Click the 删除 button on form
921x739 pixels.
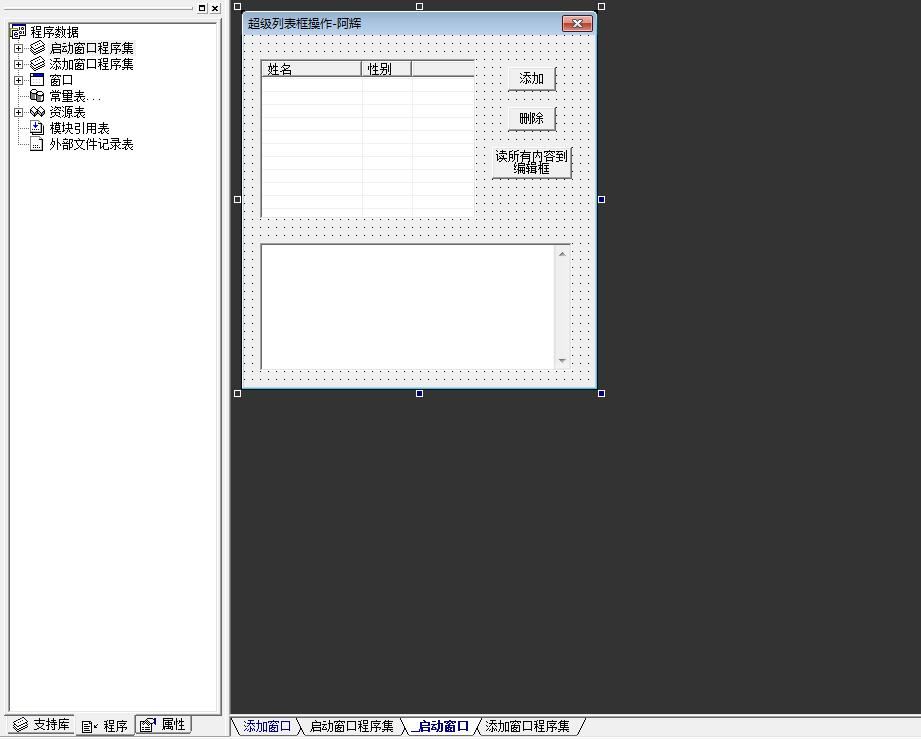tap(531, 119)
